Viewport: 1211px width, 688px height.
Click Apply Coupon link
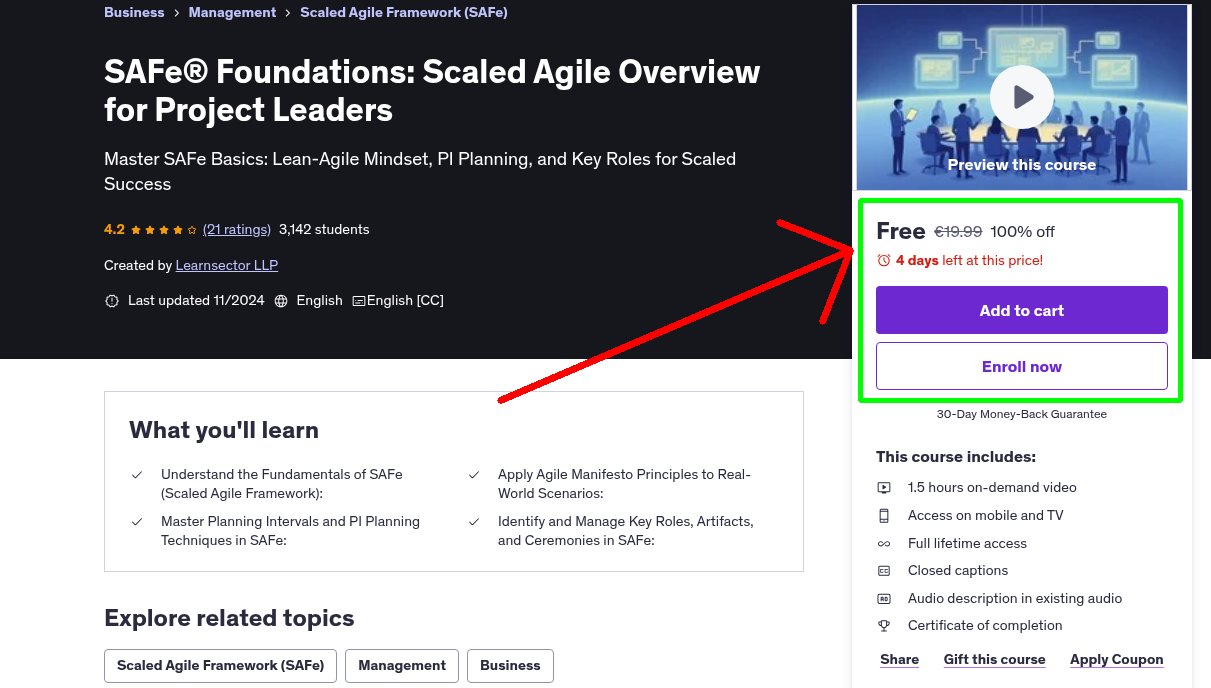pos(1117,659)
